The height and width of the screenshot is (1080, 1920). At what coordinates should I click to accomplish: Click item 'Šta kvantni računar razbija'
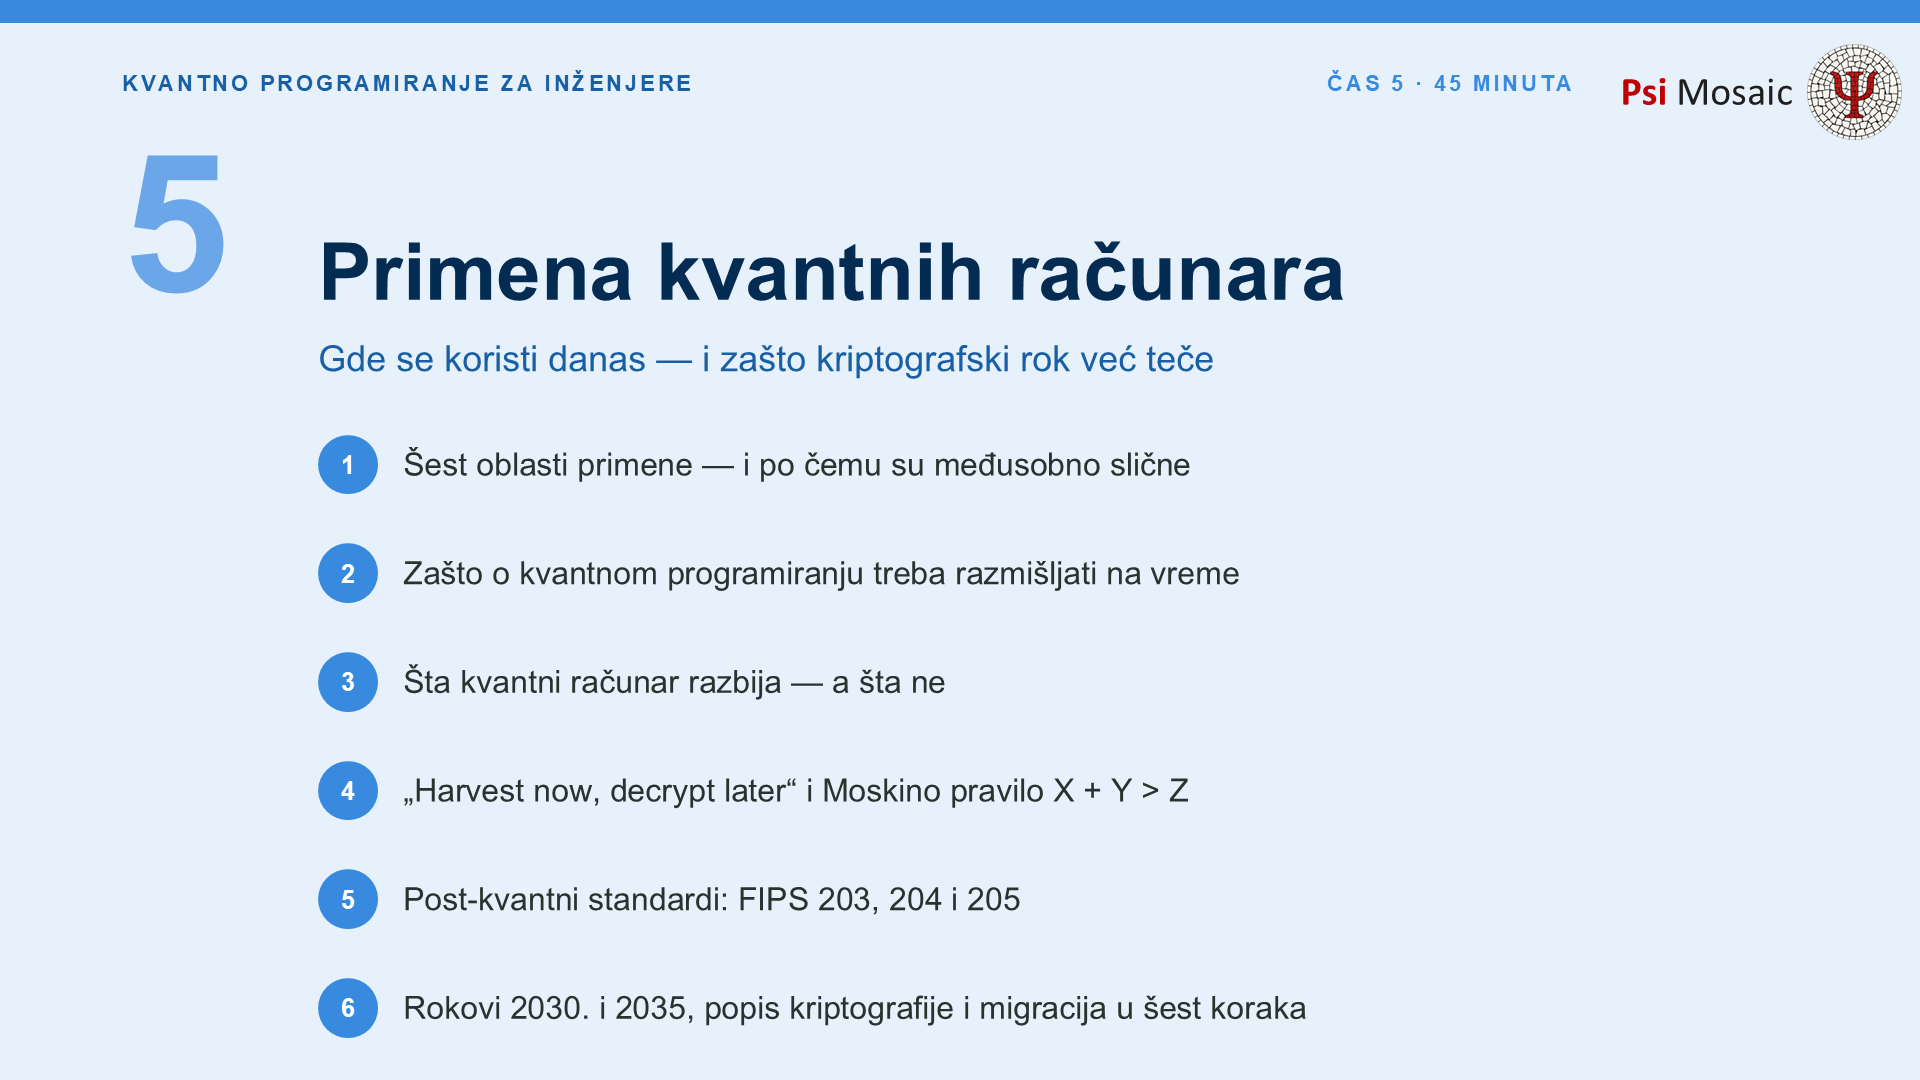pos(592,682)
